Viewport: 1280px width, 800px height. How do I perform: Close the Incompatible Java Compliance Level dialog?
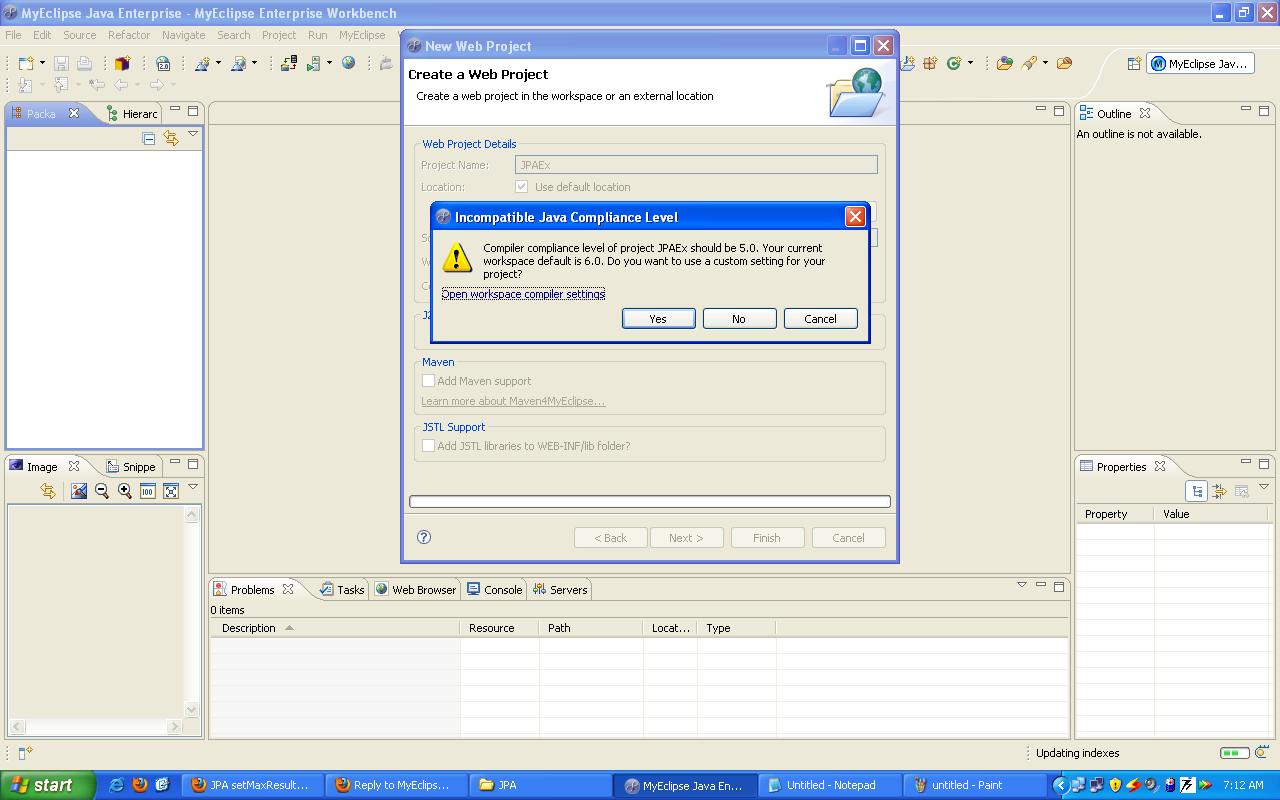point(855,216)
